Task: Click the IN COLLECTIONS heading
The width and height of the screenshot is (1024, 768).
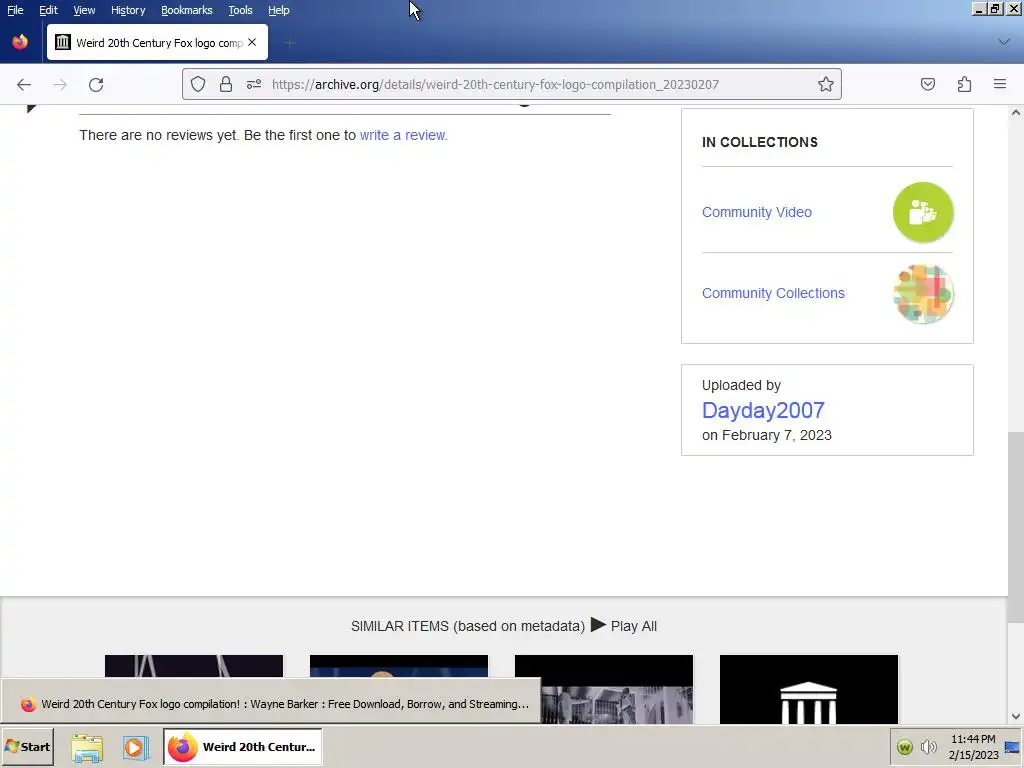Action: click(x=760, y=142)
